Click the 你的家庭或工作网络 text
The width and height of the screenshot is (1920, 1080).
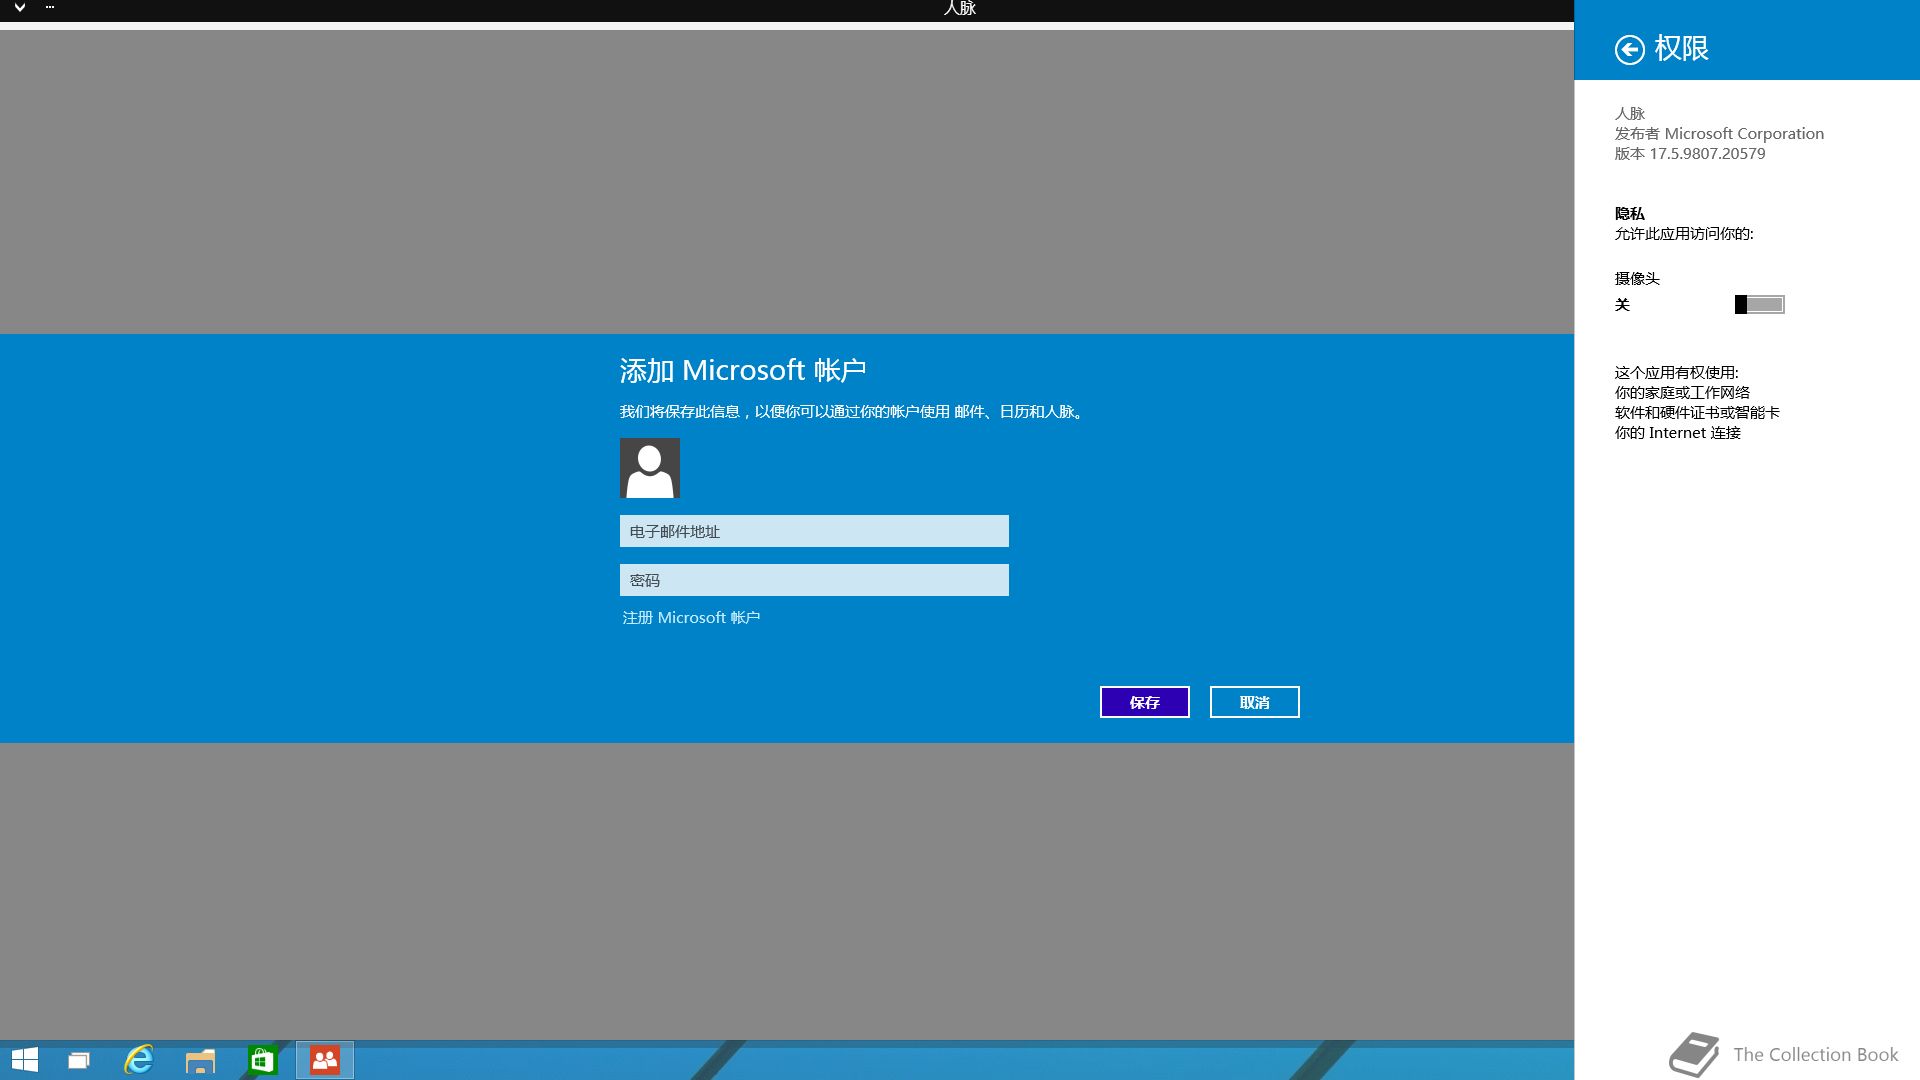tap(1682, 393)
